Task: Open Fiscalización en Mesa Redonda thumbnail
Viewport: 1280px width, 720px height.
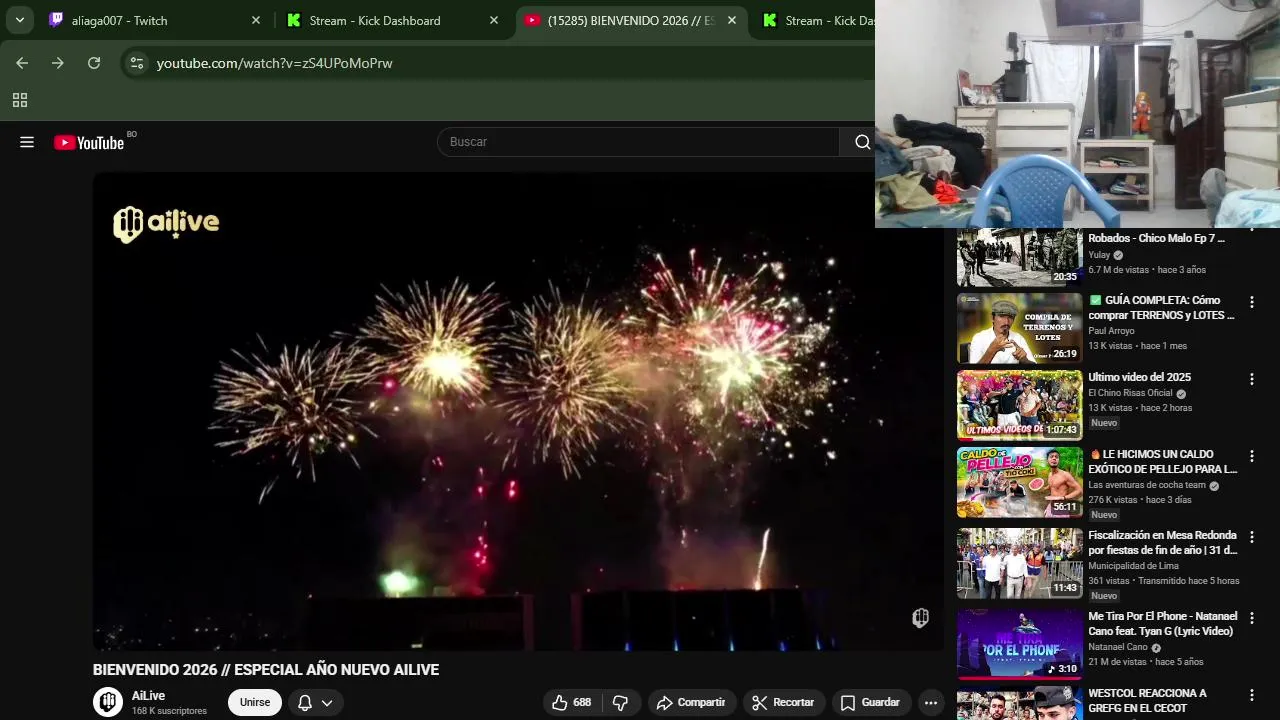Action: (x=1019, y=563)
